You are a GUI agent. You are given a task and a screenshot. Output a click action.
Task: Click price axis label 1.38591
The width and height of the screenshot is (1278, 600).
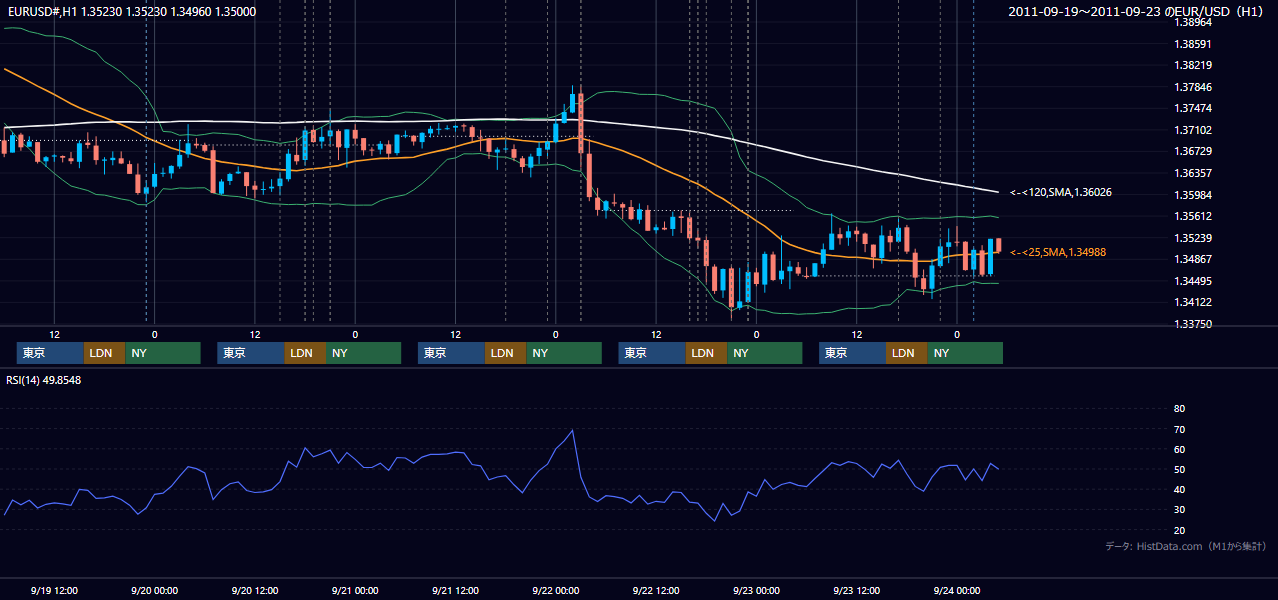(x=1194, y=44)
